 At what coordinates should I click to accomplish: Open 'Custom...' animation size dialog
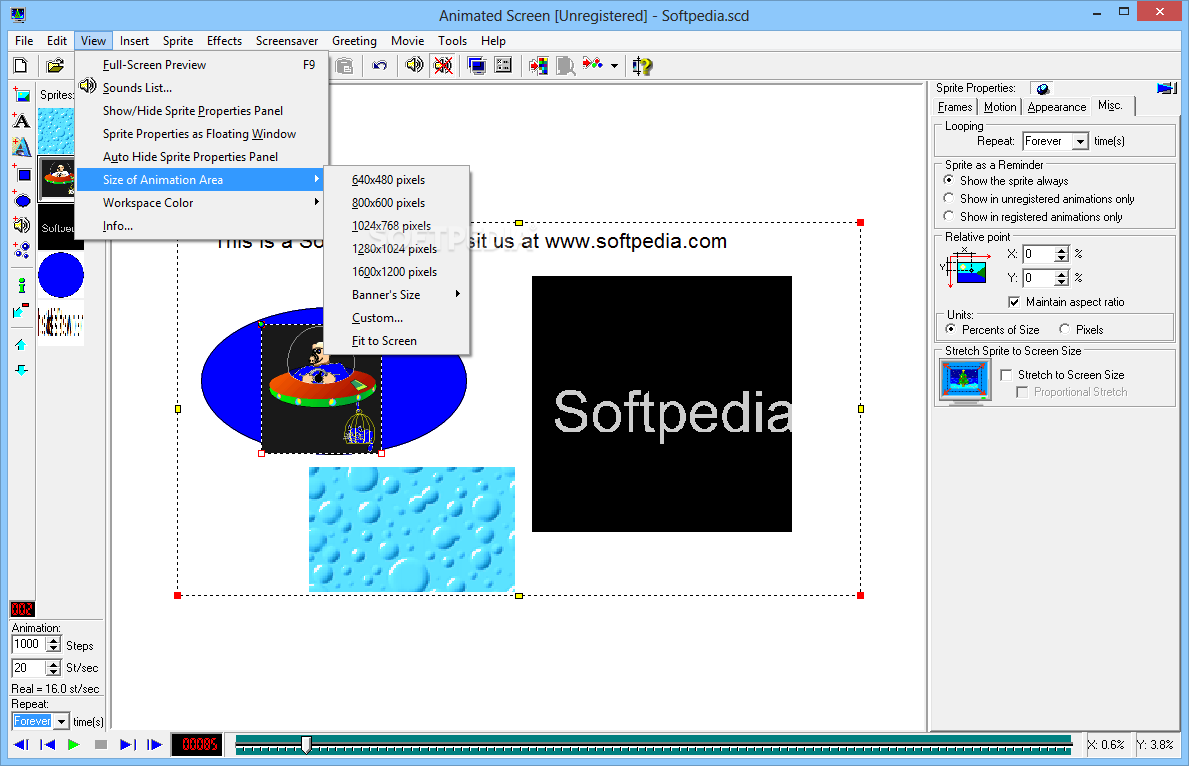click(396, 318)
